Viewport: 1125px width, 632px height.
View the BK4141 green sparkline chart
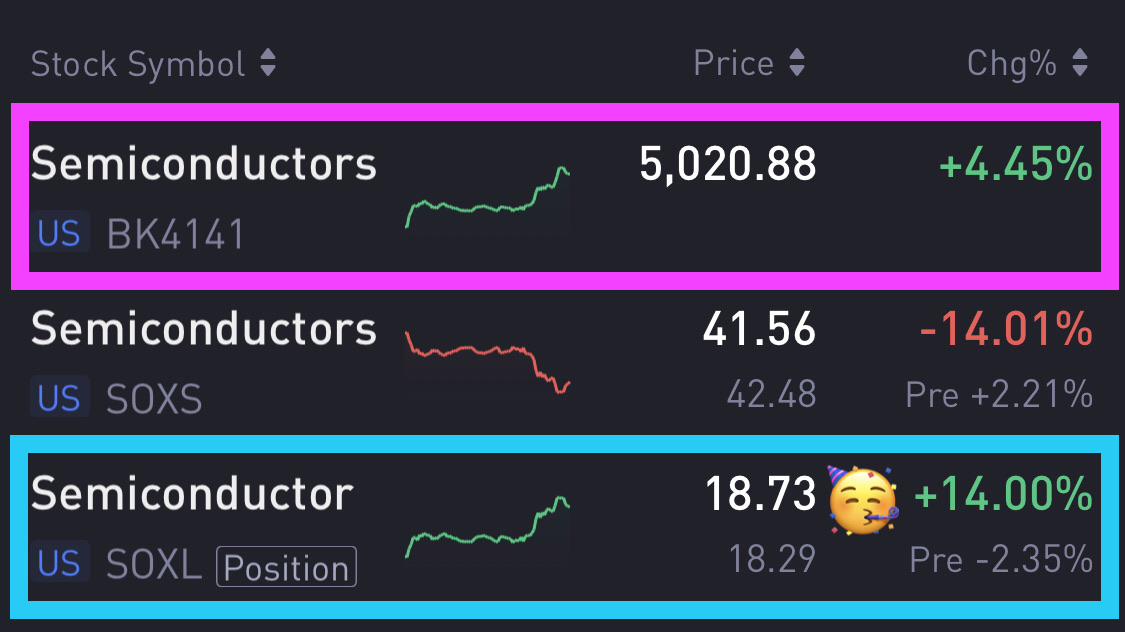[x=488, y=198]
